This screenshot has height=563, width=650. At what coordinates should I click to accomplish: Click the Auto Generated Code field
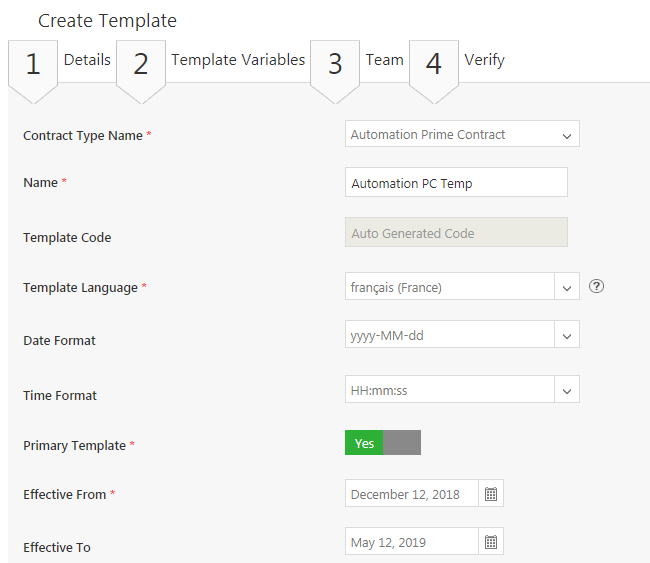coord(455,233)
